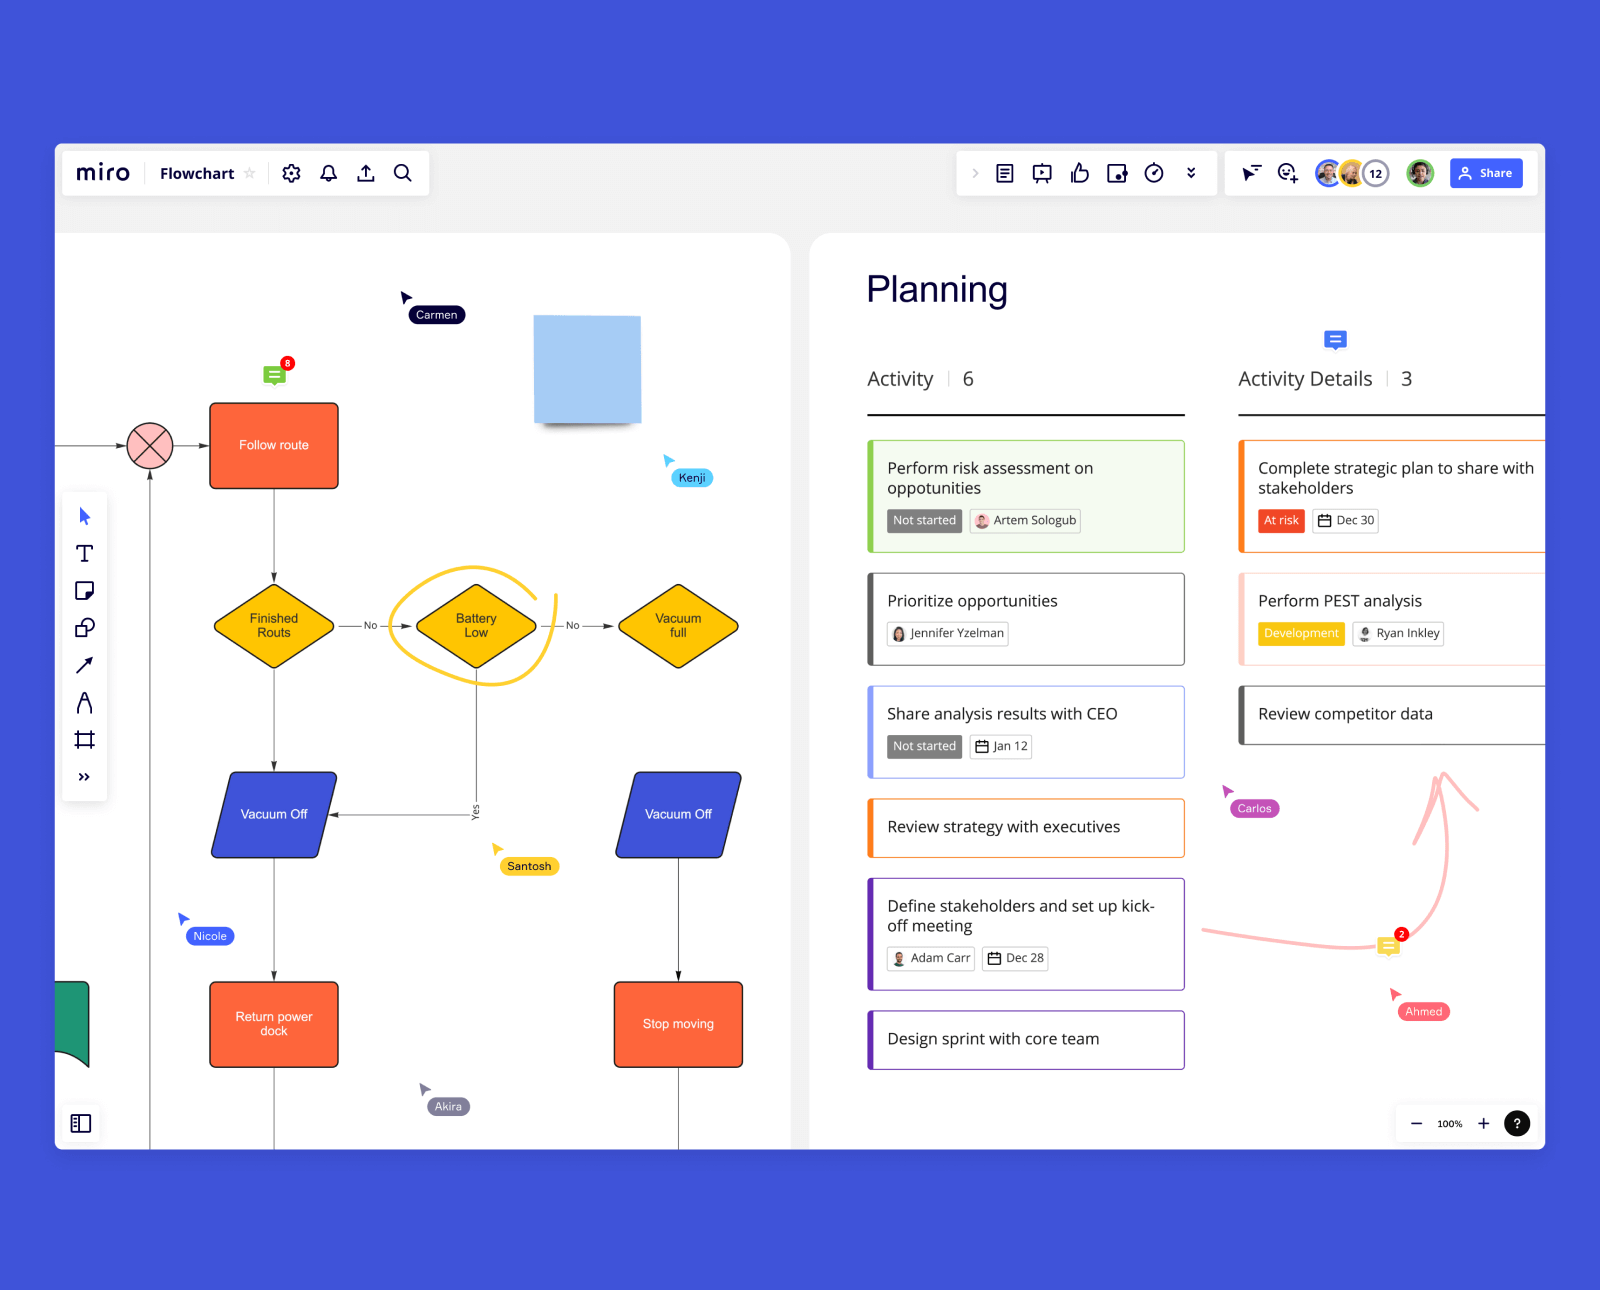This screenshot has height=1290, width=1600.
Task: Select the Return power dock block
Action: click(274, 1024)
